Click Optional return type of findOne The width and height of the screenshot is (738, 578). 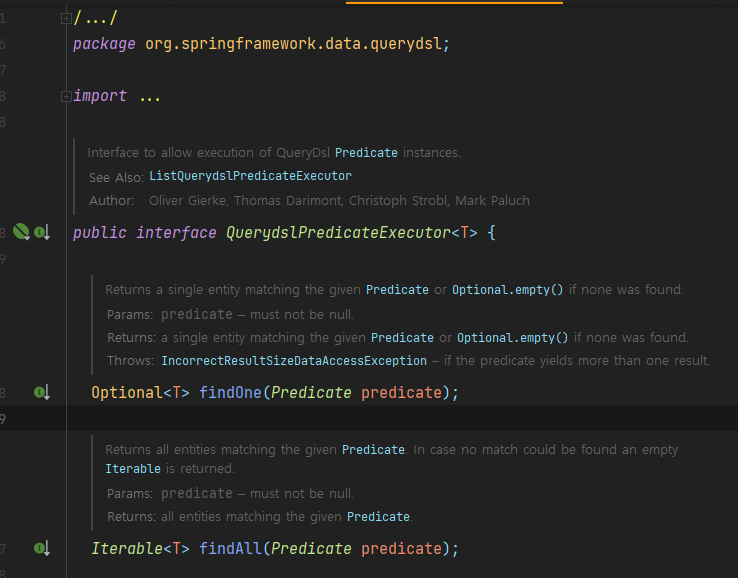click(x=127, y=393)
